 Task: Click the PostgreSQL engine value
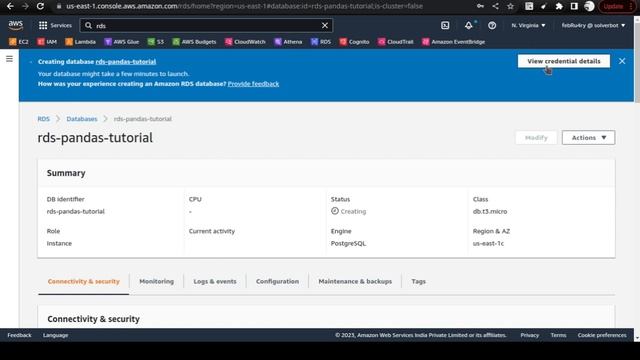point(348,243)
